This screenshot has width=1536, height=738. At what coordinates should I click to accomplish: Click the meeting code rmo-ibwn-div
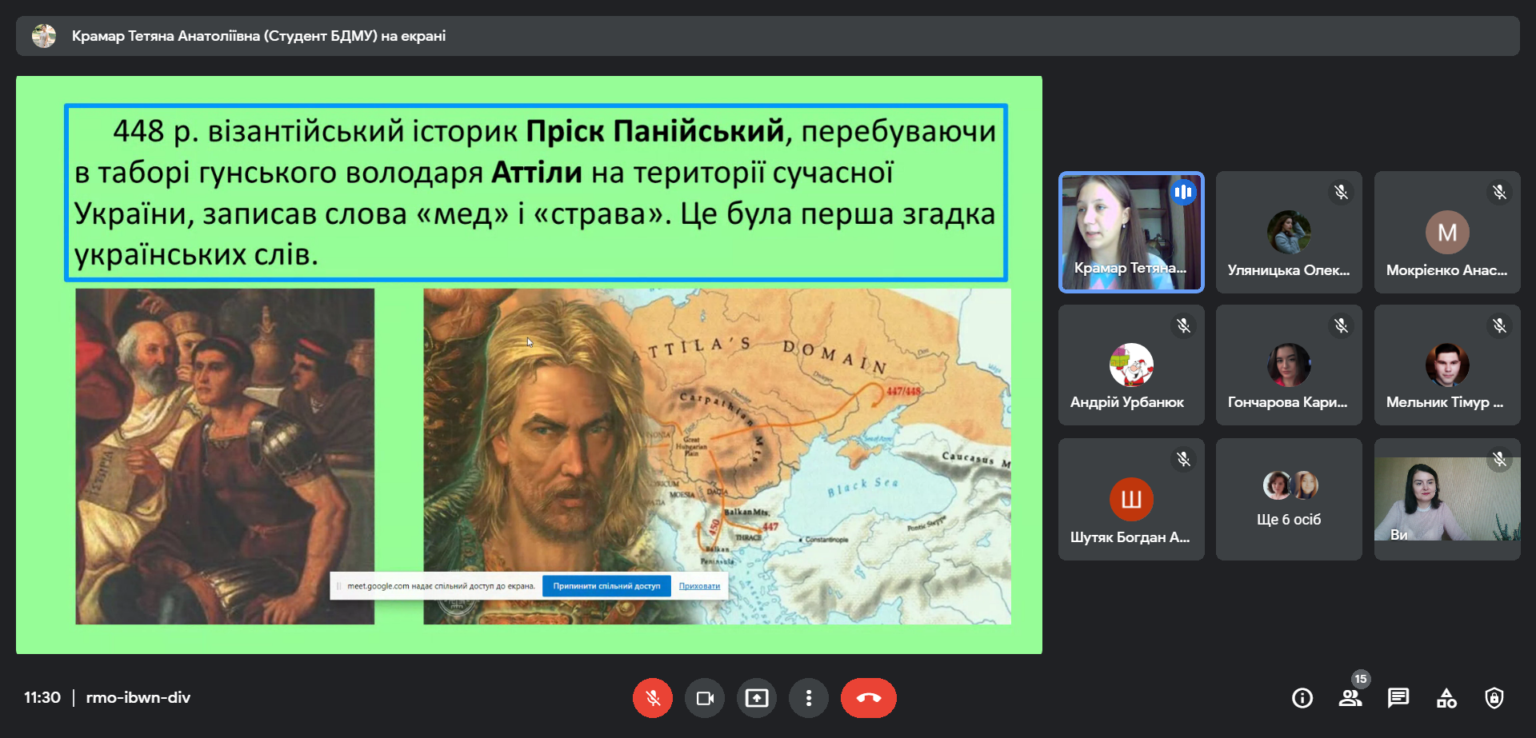[x=138, y=698]
